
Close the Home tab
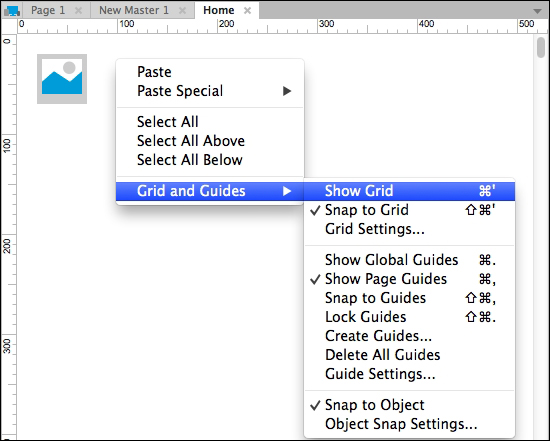248,11
